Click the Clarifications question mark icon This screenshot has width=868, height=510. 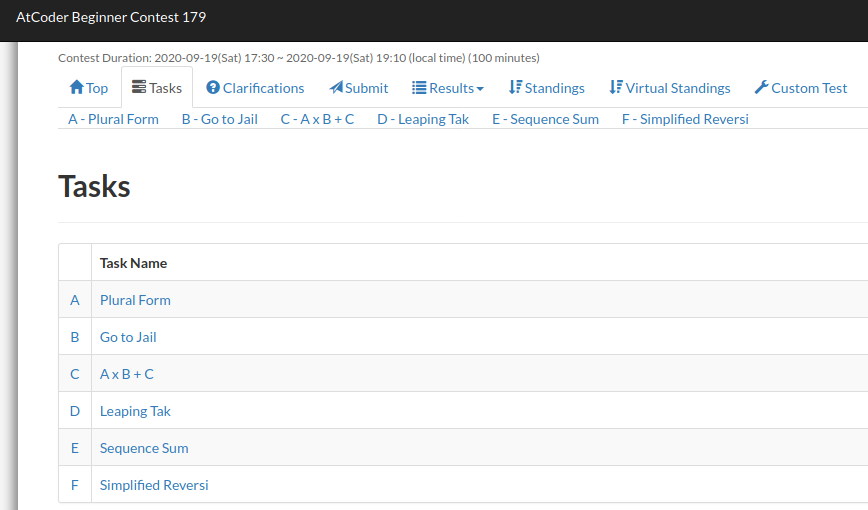point(212,88)
